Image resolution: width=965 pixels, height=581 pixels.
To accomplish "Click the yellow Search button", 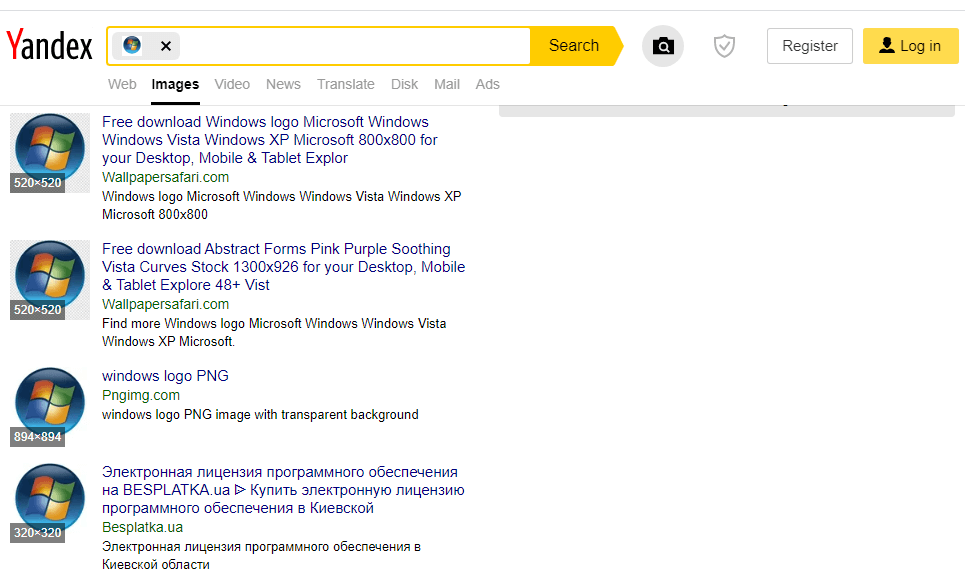I will (574, 46).
